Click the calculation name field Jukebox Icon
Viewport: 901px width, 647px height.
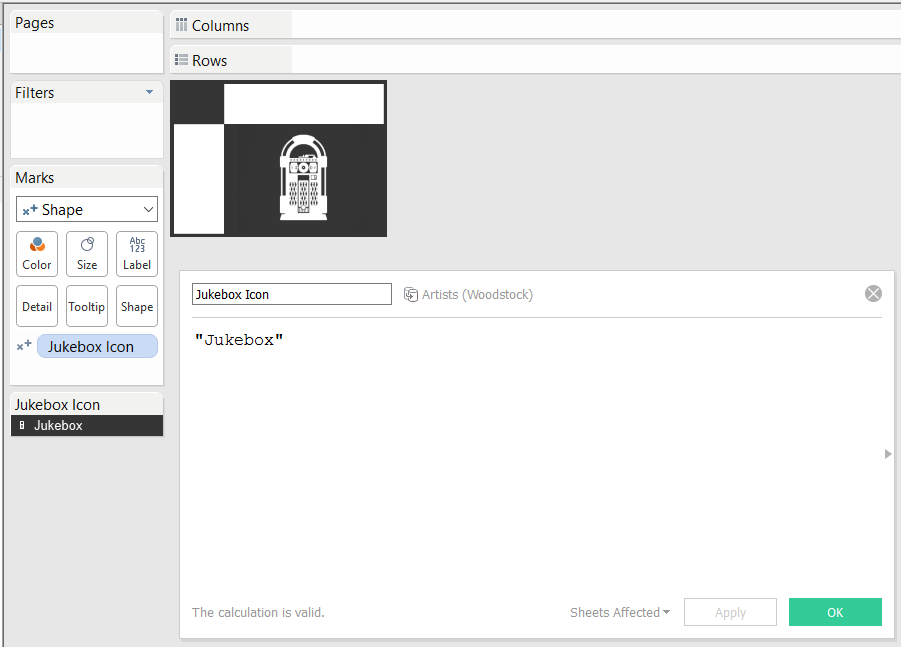292,294
